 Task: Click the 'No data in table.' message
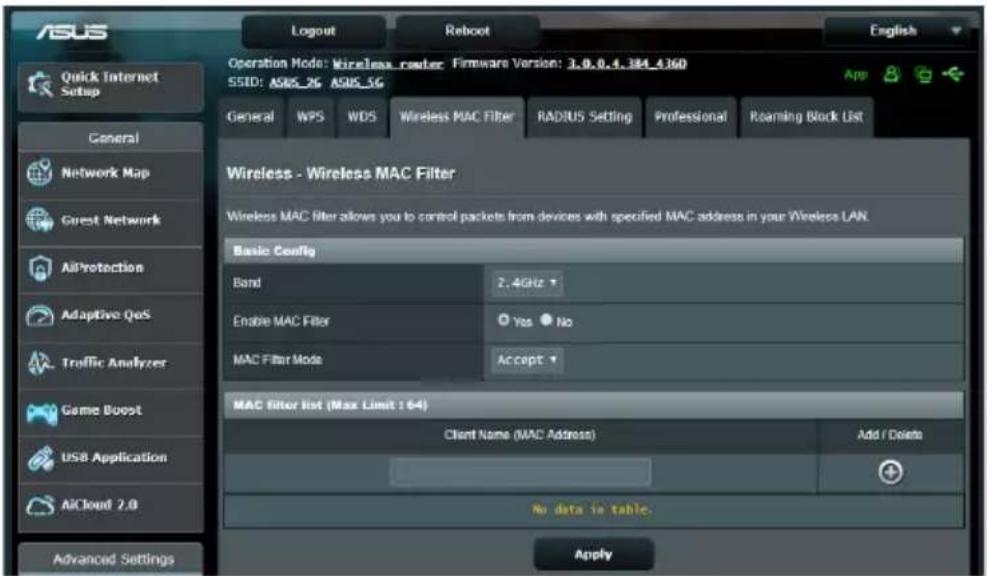click(592, 509)
